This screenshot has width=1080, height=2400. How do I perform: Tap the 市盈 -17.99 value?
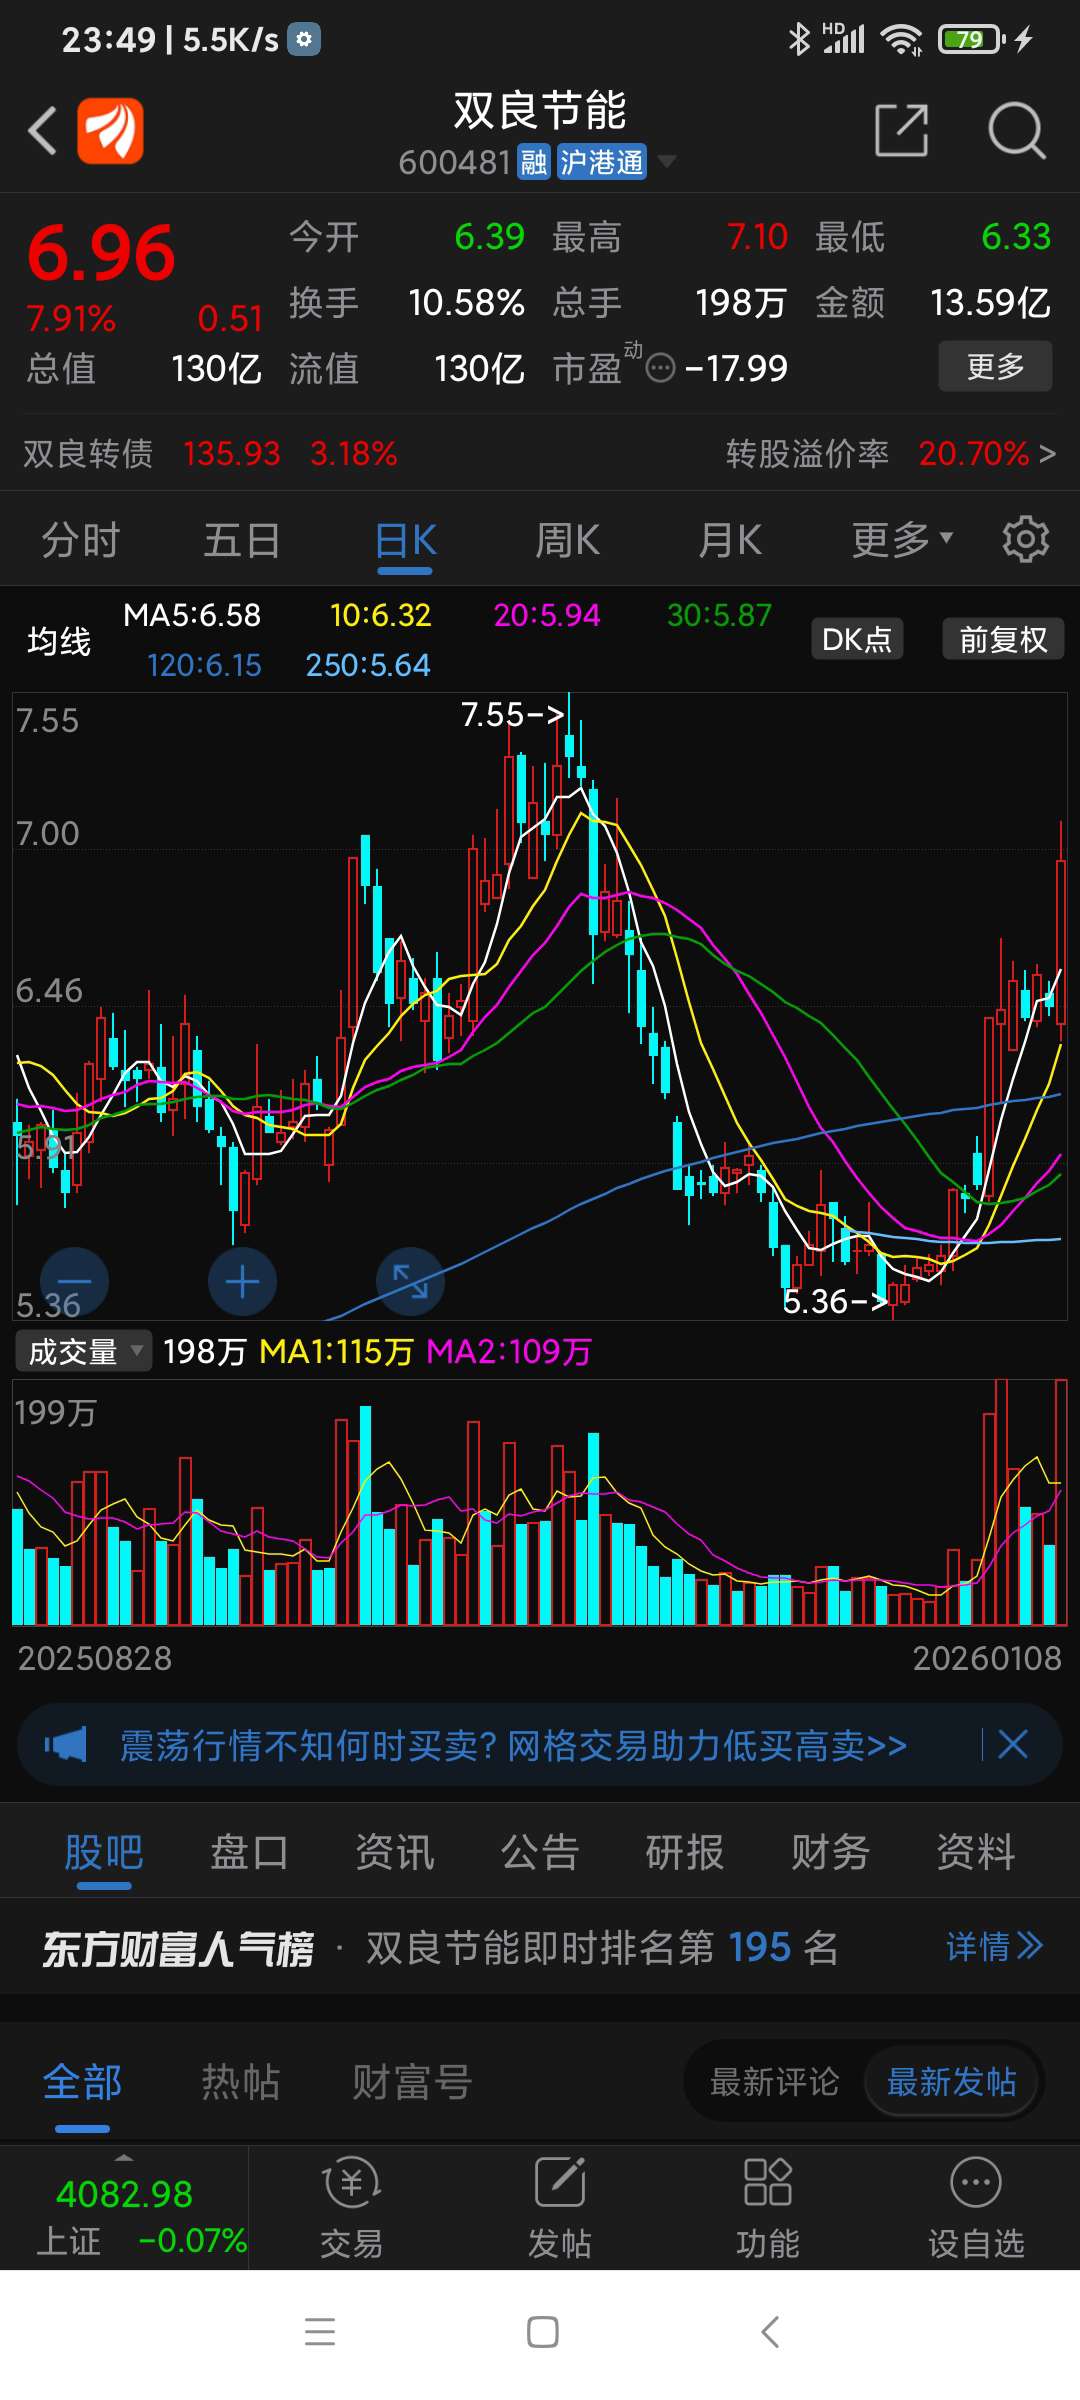tap(736, 369)
